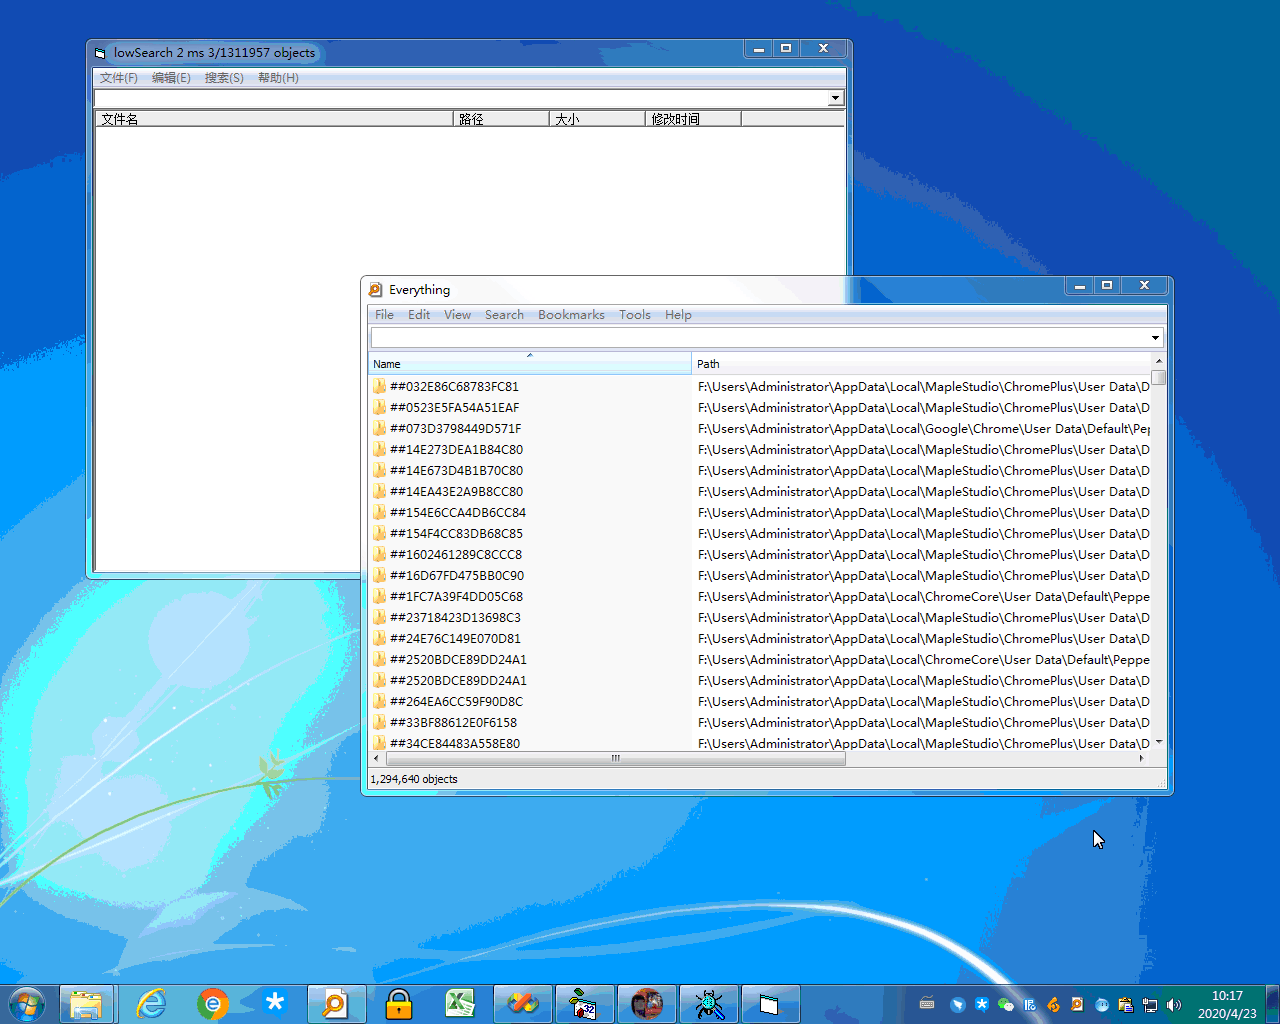Click the vertical scrollbar down arrow in Everything
Image resolution: width=1280 pixels, height=1024 pixels.
[1158, 742]
